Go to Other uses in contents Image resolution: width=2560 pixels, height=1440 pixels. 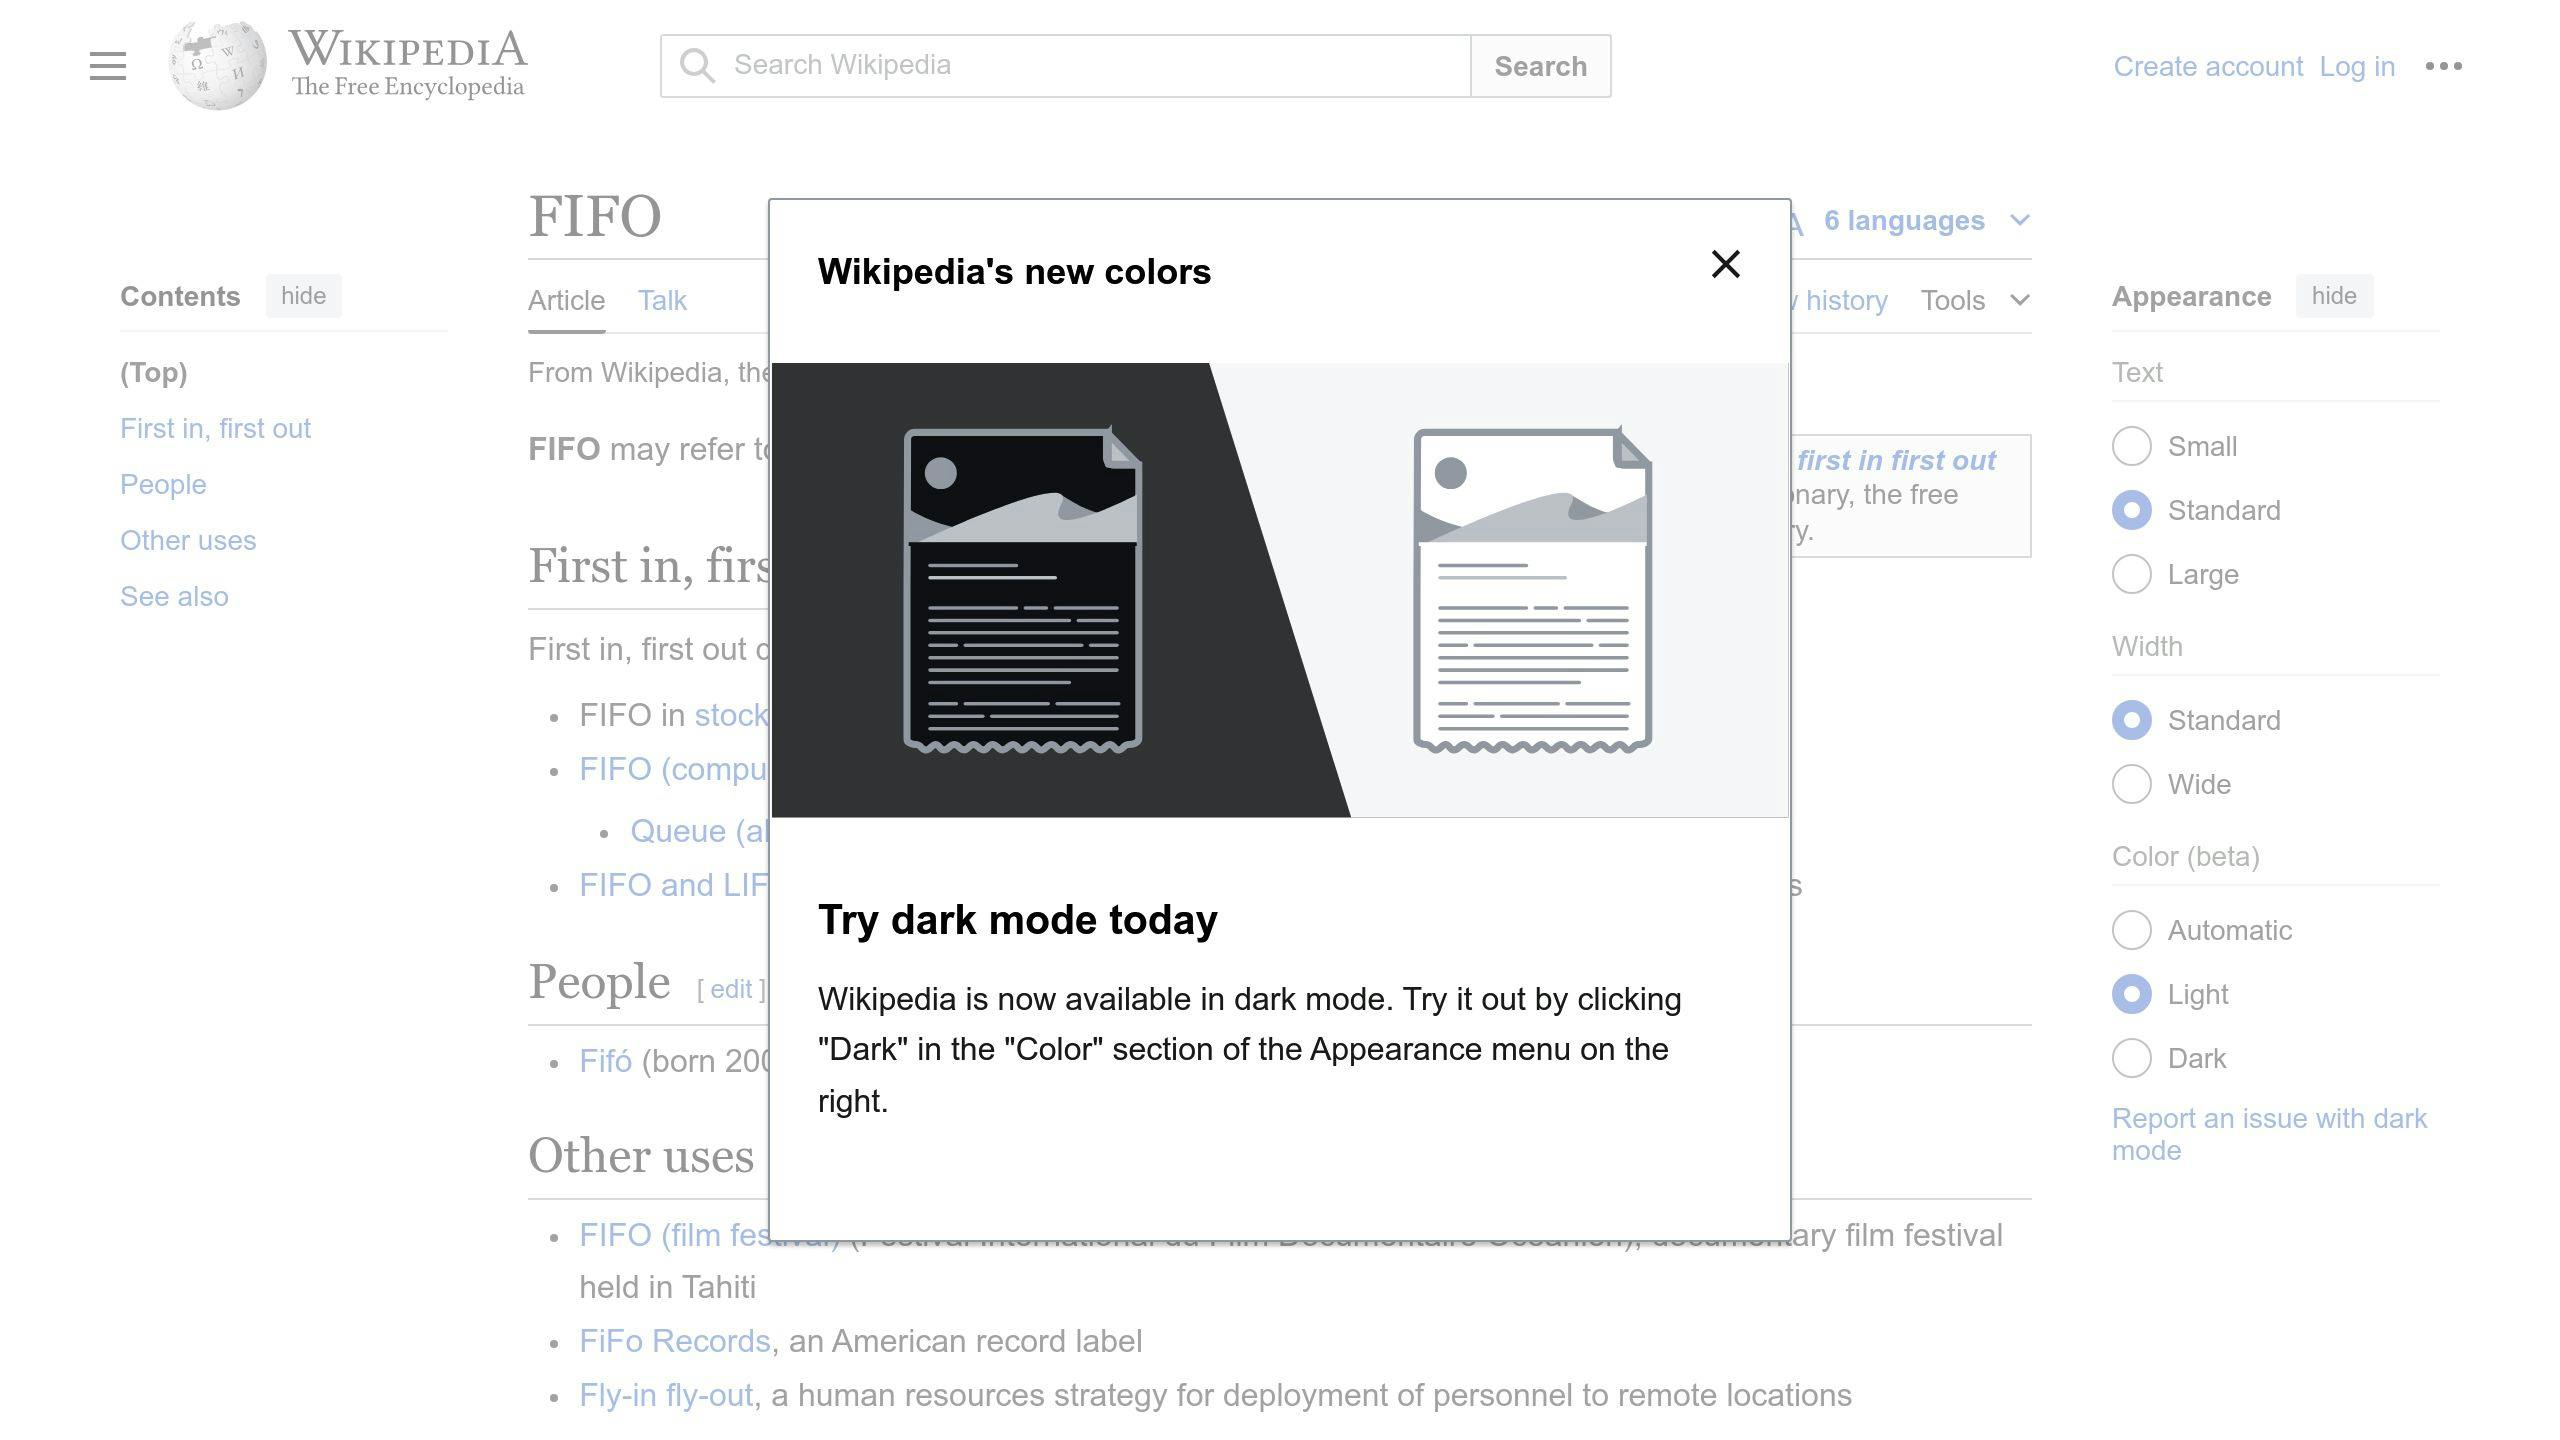point(188,540)
